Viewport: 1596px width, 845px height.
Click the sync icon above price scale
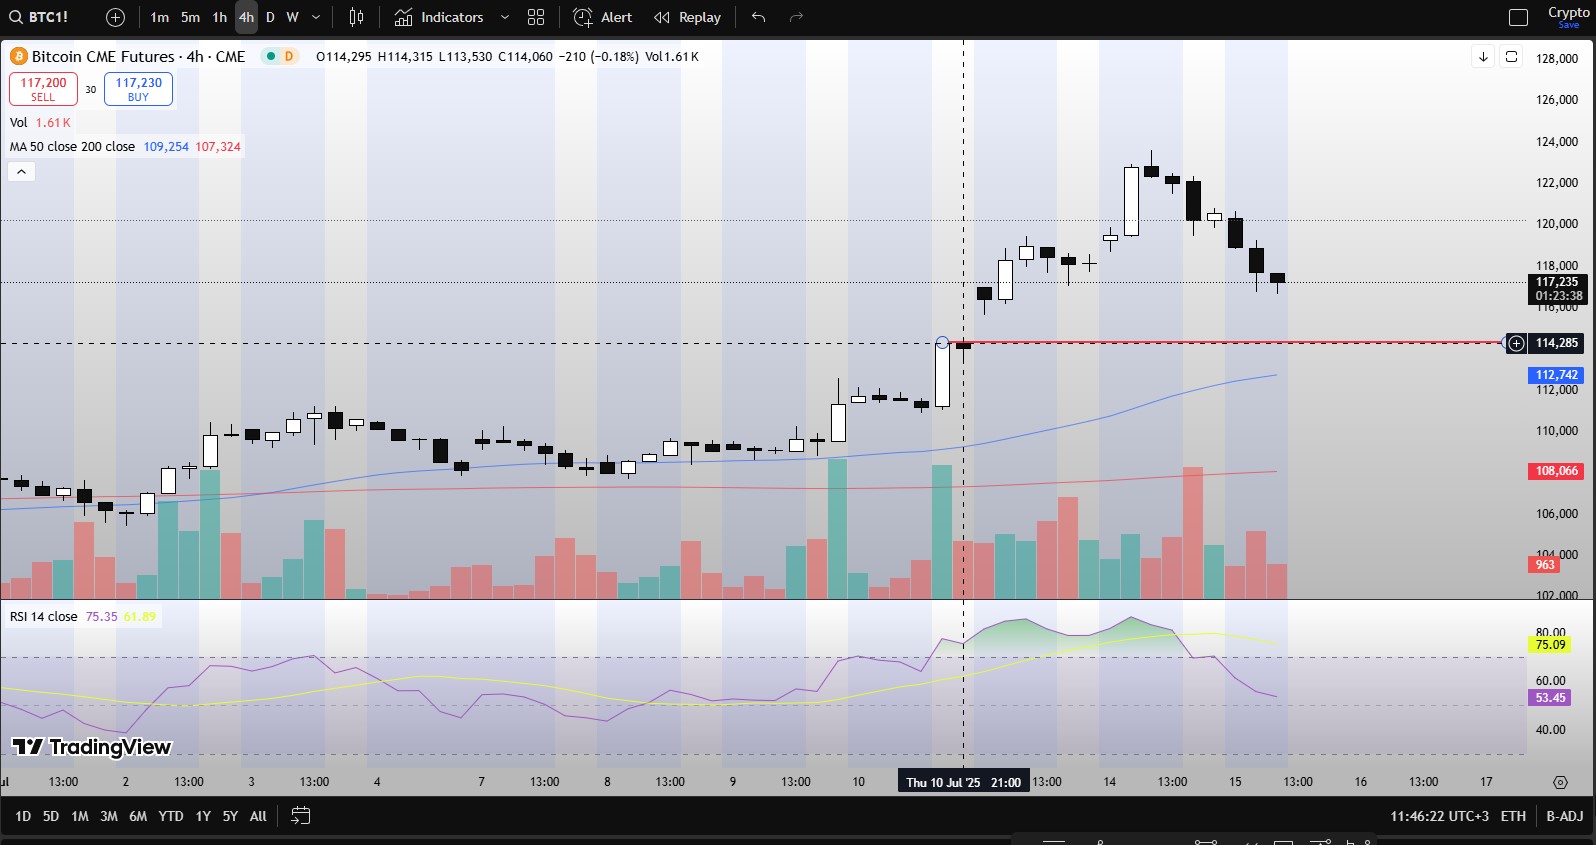[1512, 57]
